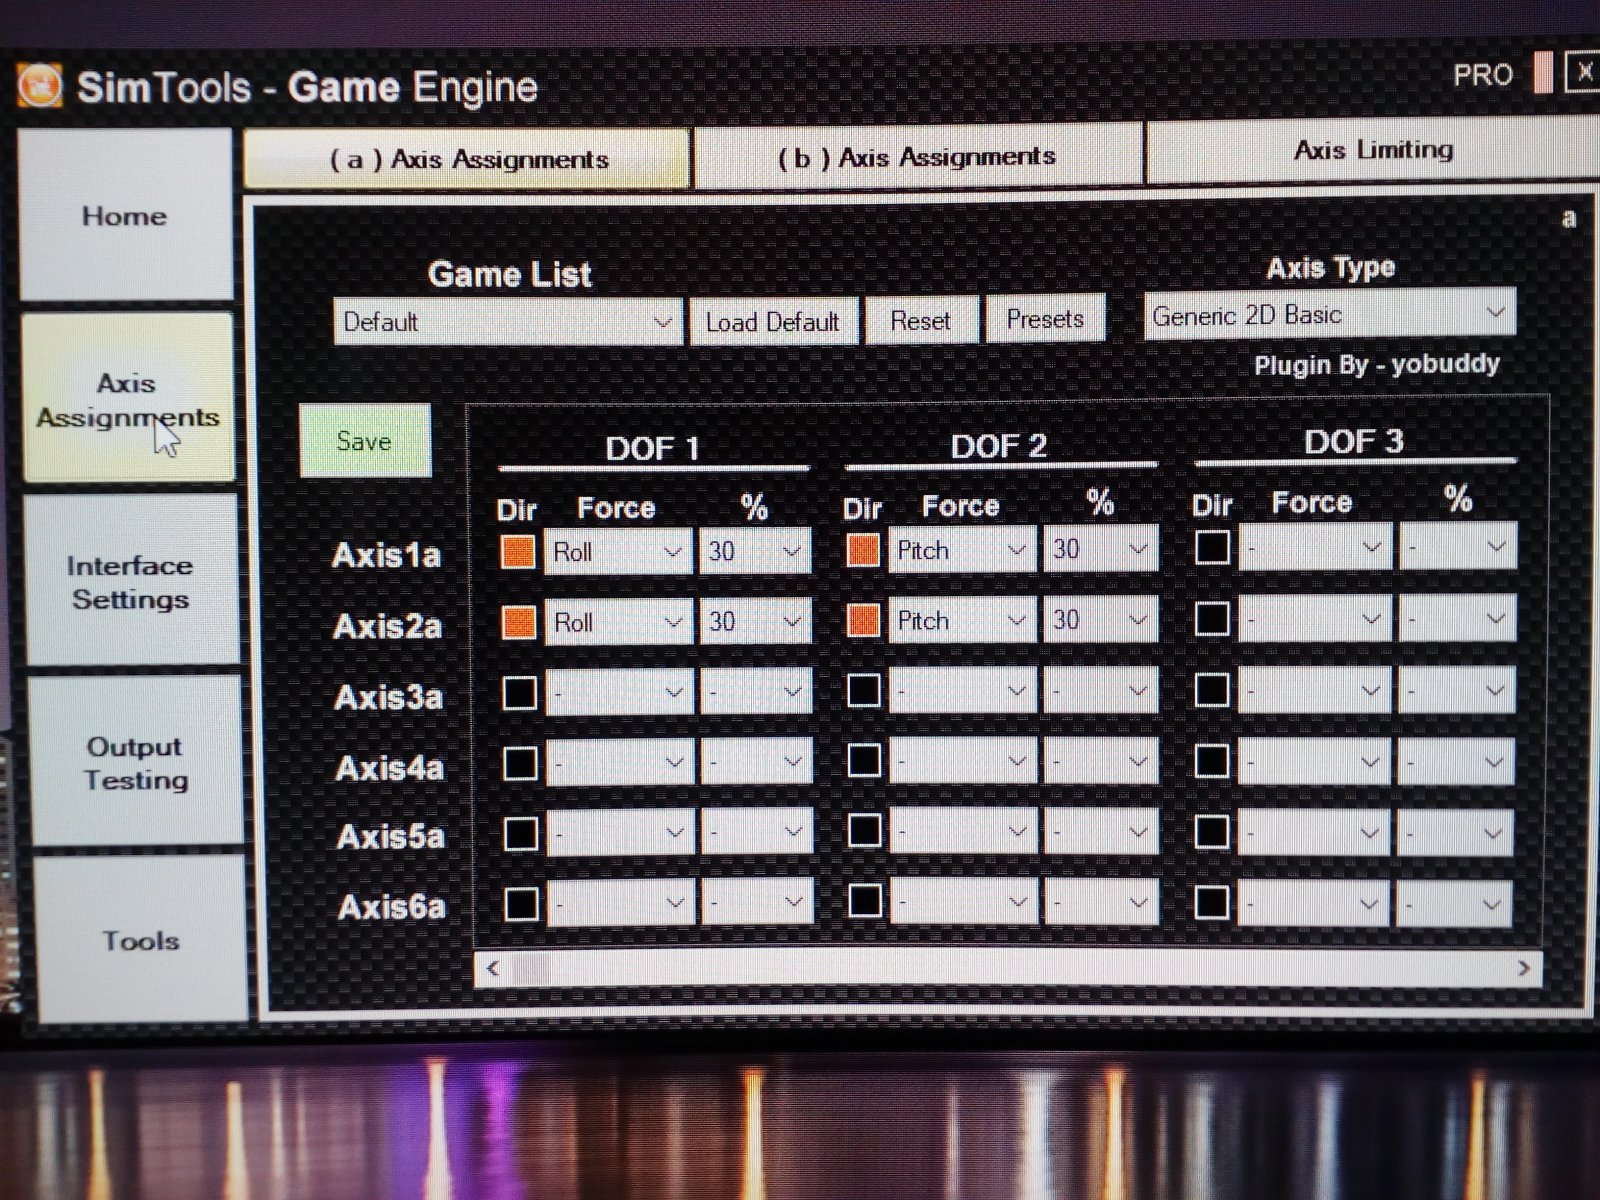Click the PRO label

[1482, 75]
